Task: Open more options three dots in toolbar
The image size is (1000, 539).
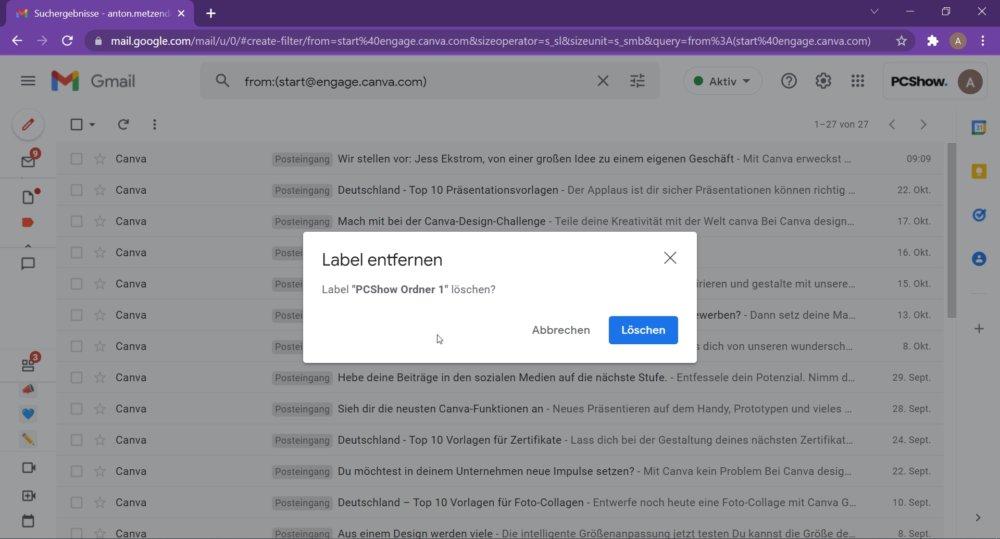Action: point(154,124)
